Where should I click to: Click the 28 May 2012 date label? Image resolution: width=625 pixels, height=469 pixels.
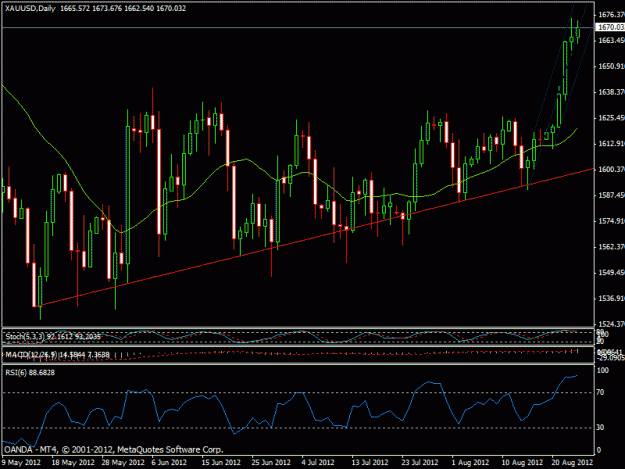[x=123, y=463]
